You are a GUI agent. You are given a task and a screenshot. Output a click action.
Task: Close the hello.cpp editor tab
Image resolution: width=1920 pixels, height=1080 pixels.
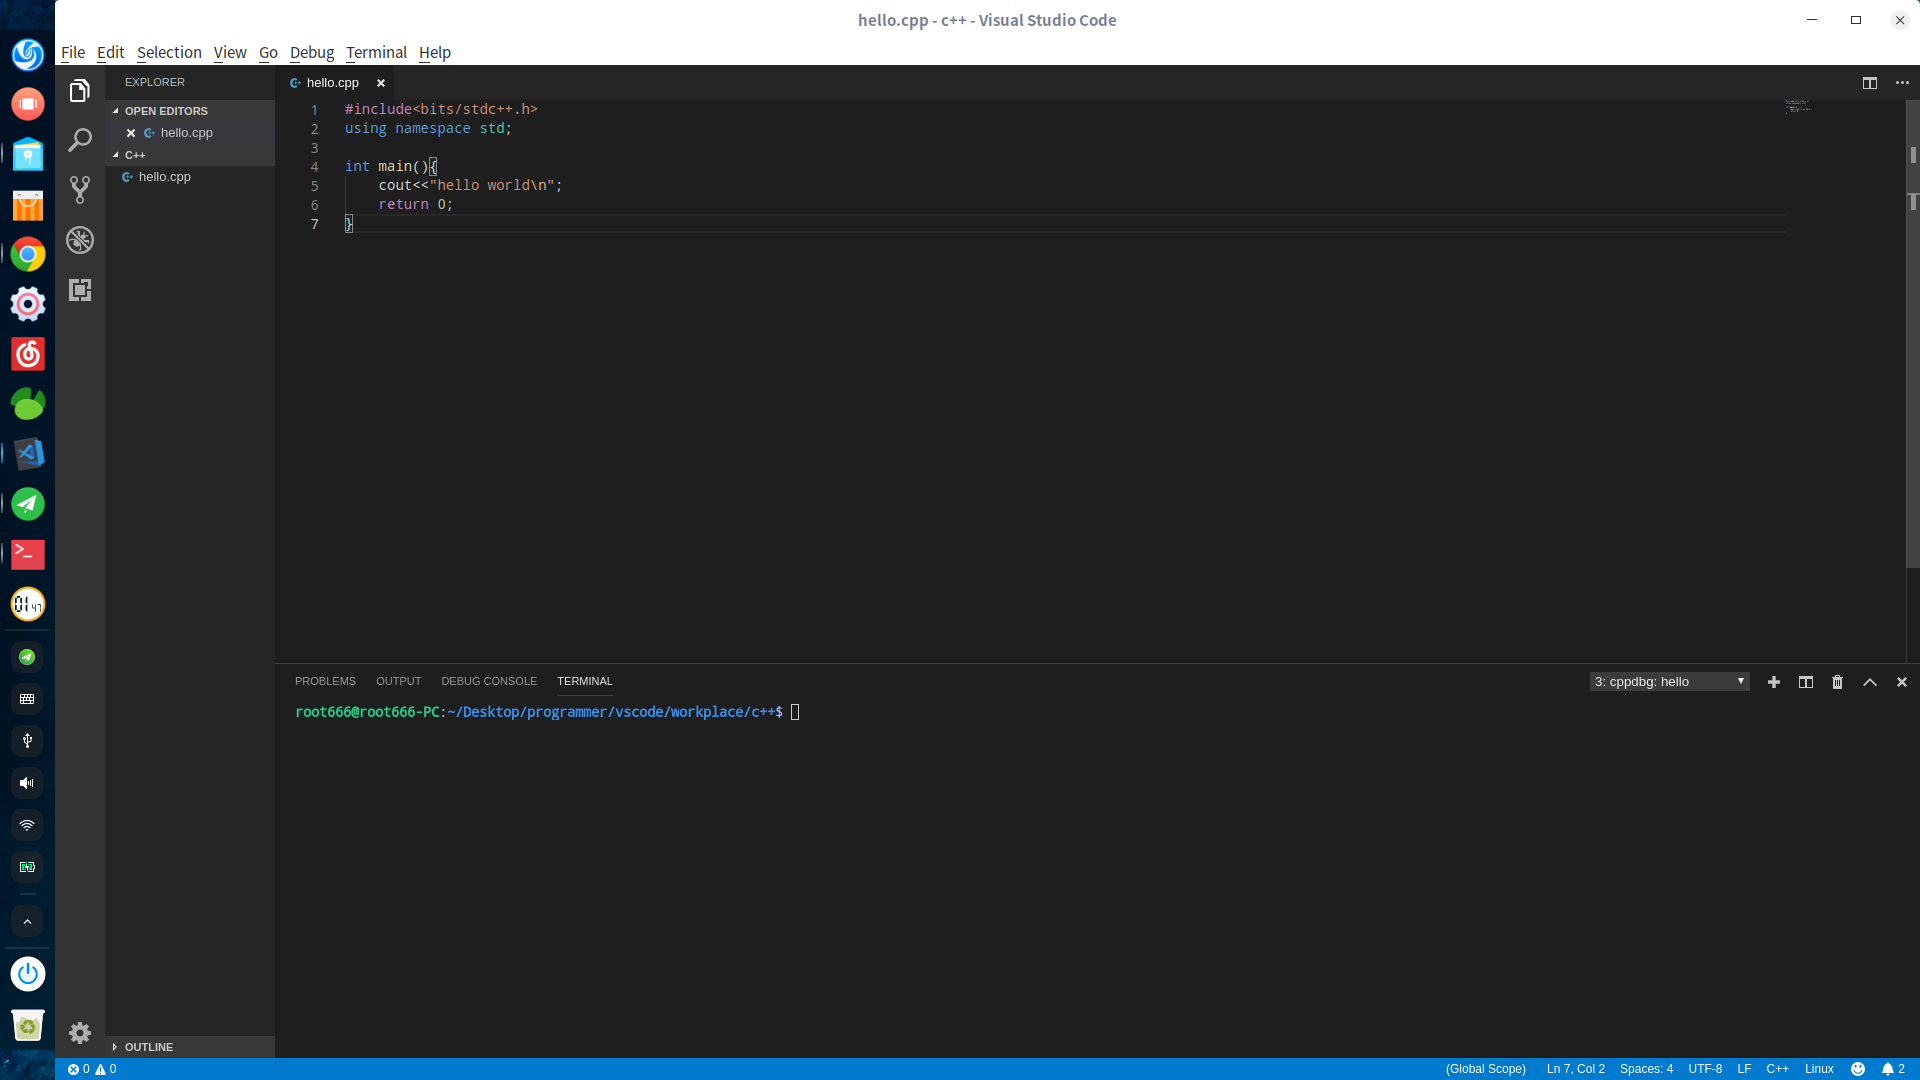click(x=381, y=83)
